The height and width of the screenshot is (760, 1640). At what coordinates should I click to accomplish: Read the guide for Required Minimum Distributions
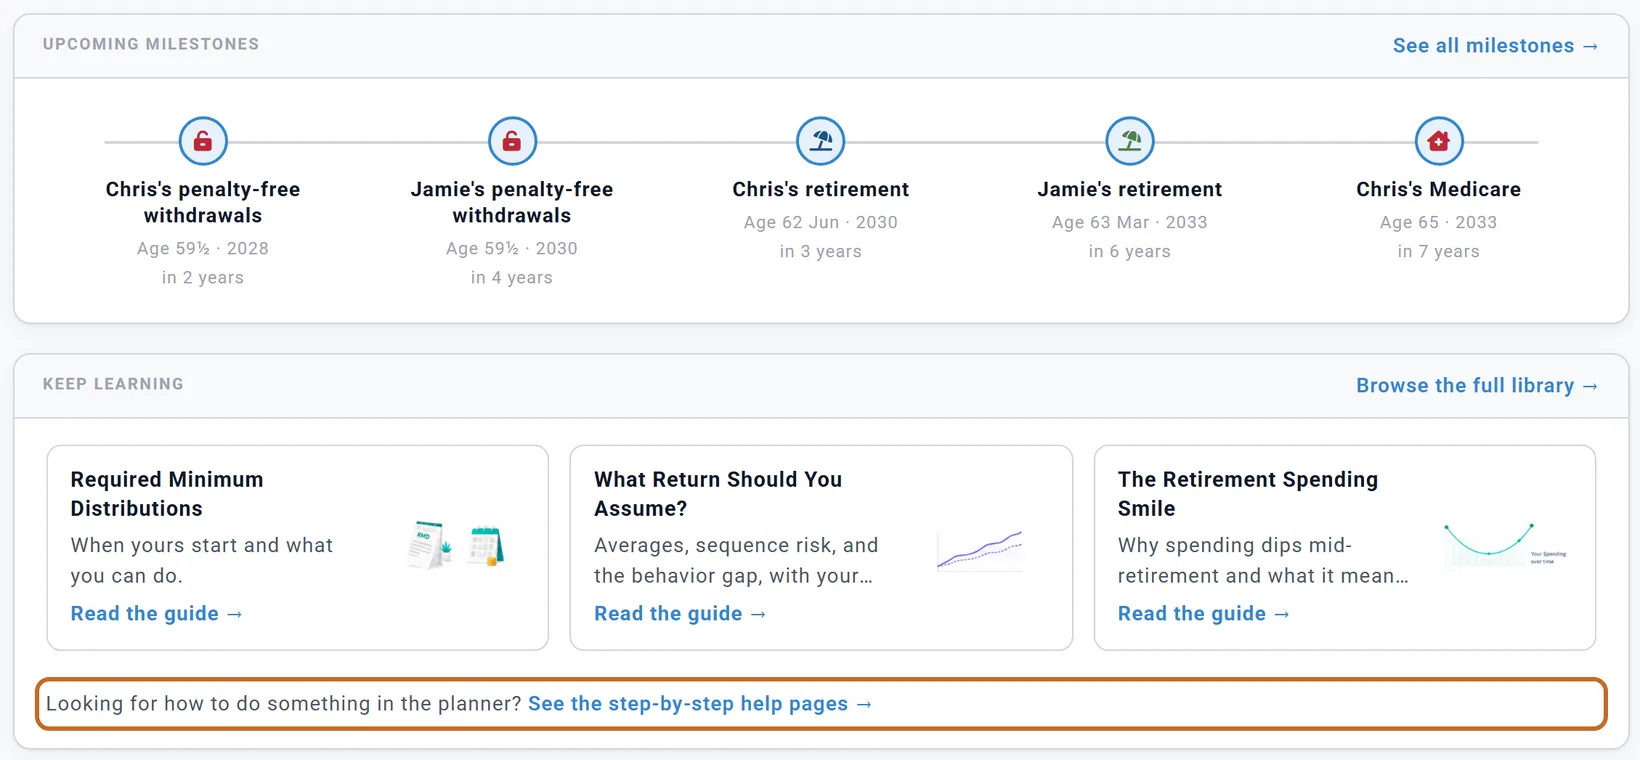click(x=156, y=614)
